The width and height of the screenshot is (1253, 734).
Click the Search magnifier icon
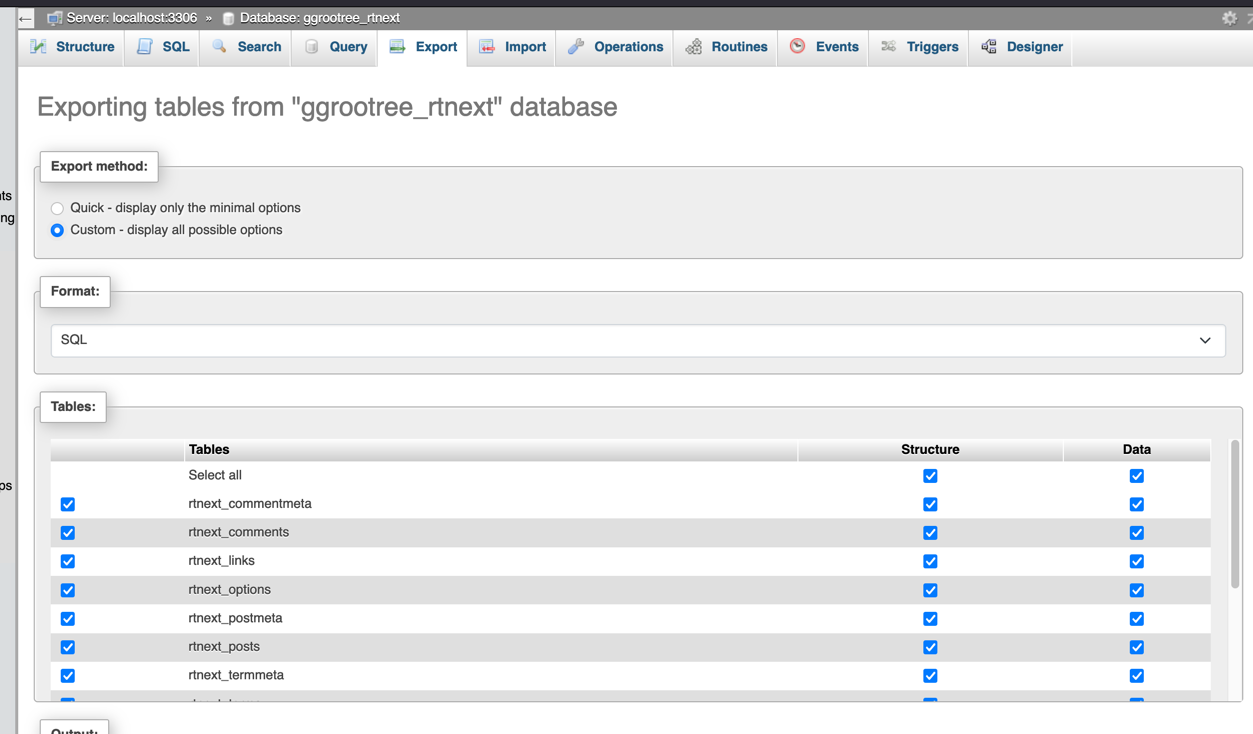point(220,47)
